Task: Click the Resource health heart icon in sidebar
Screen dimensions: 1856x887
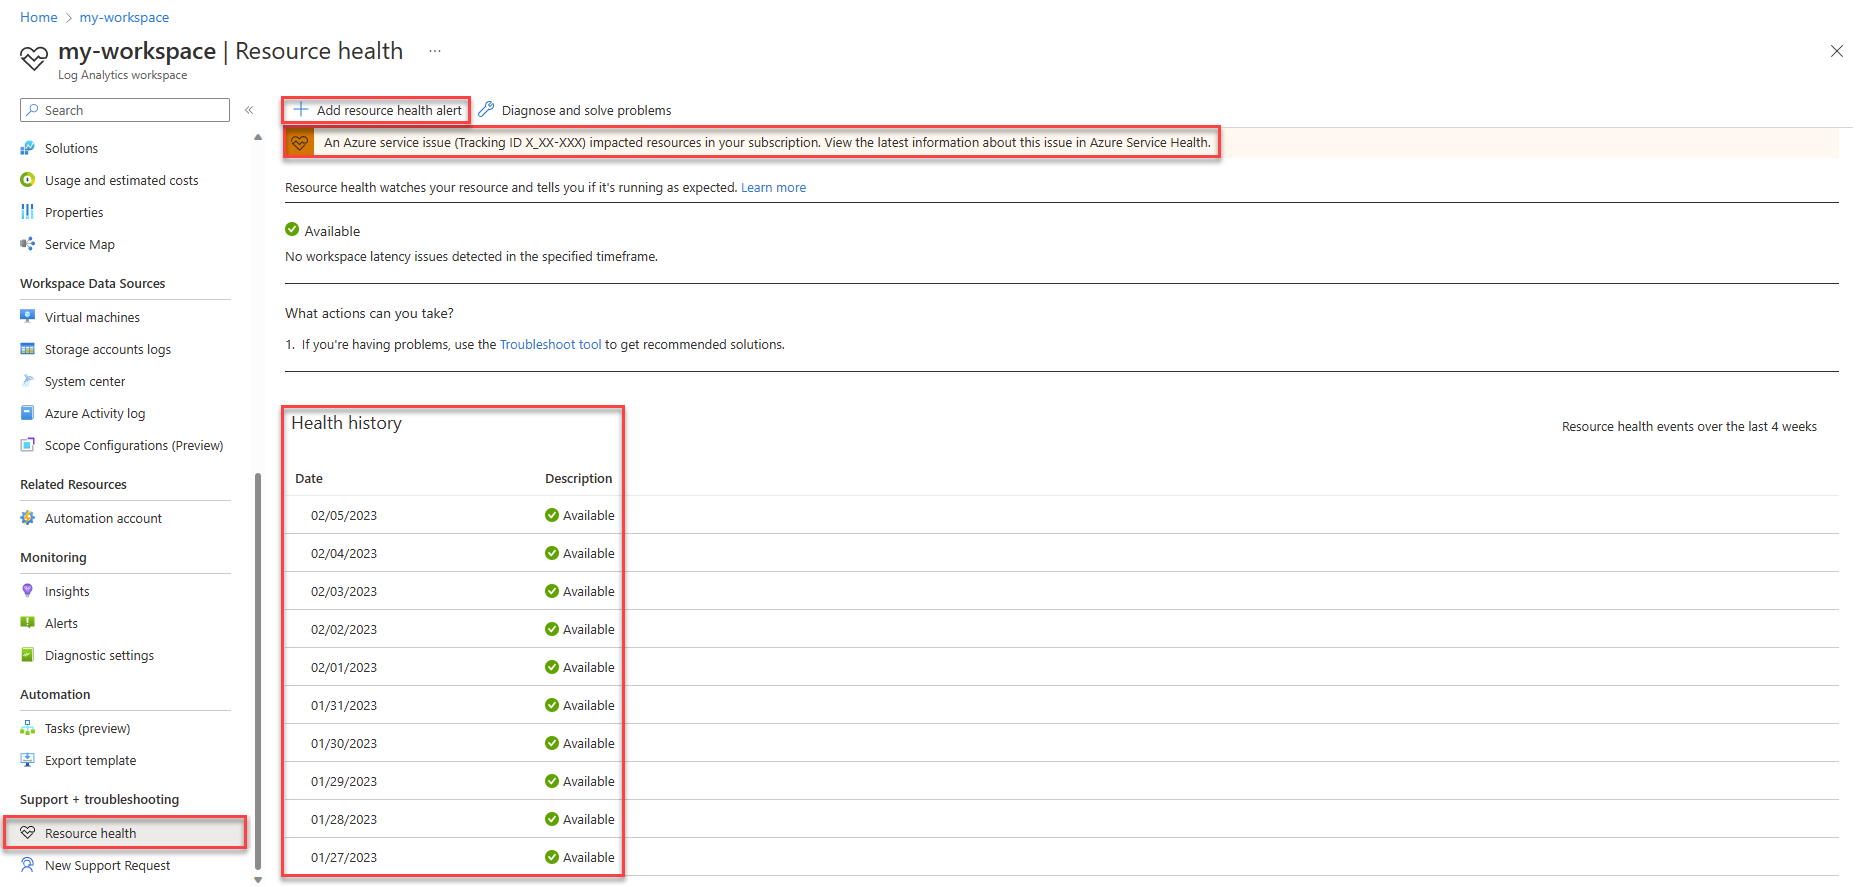Action: (x=28, y=833)
